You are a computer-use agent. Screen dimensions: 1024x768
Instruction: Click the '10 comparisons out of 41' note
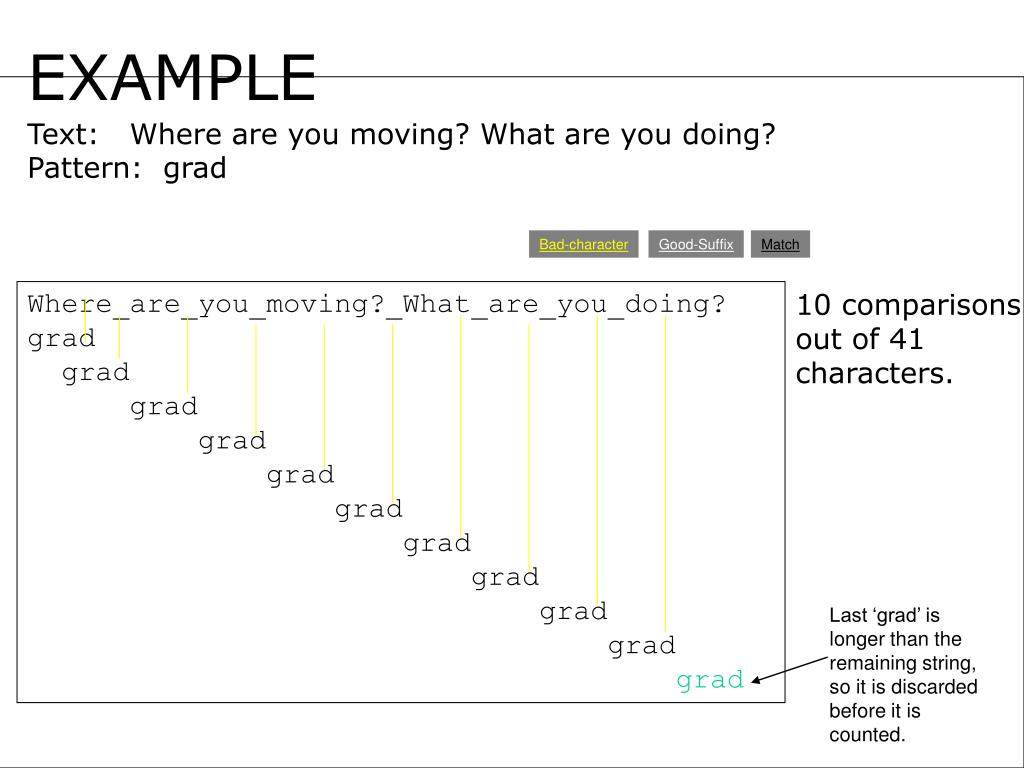908,340
